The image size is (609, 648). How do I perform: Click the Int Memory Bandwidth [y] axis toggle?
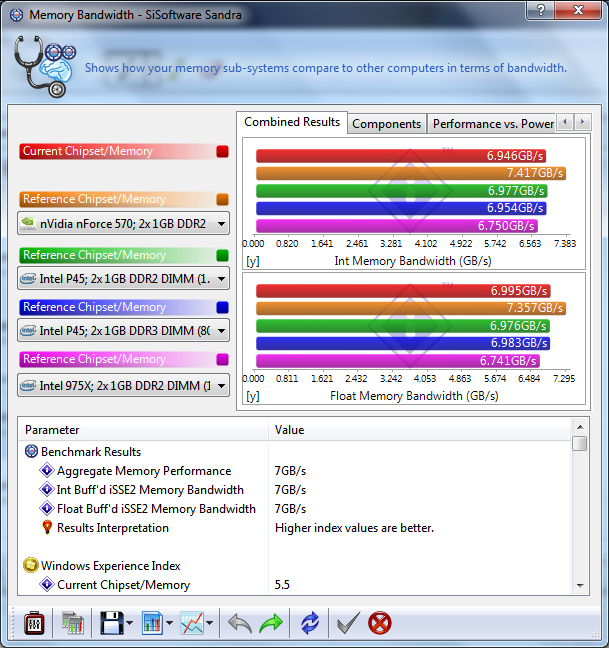[x=252, y=261]
